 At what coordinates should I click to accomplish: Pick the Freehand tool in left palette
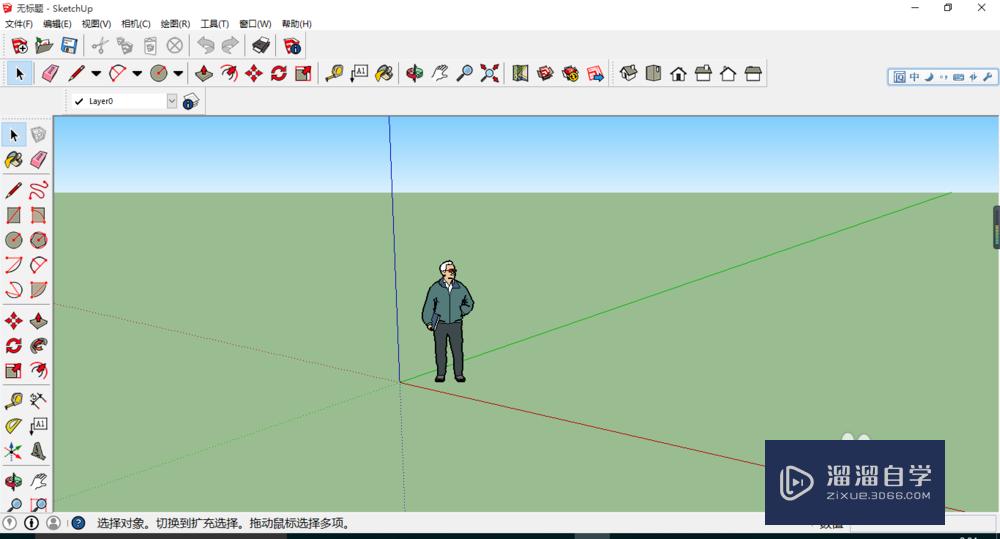pyautogui.click(x=38, y=189)
